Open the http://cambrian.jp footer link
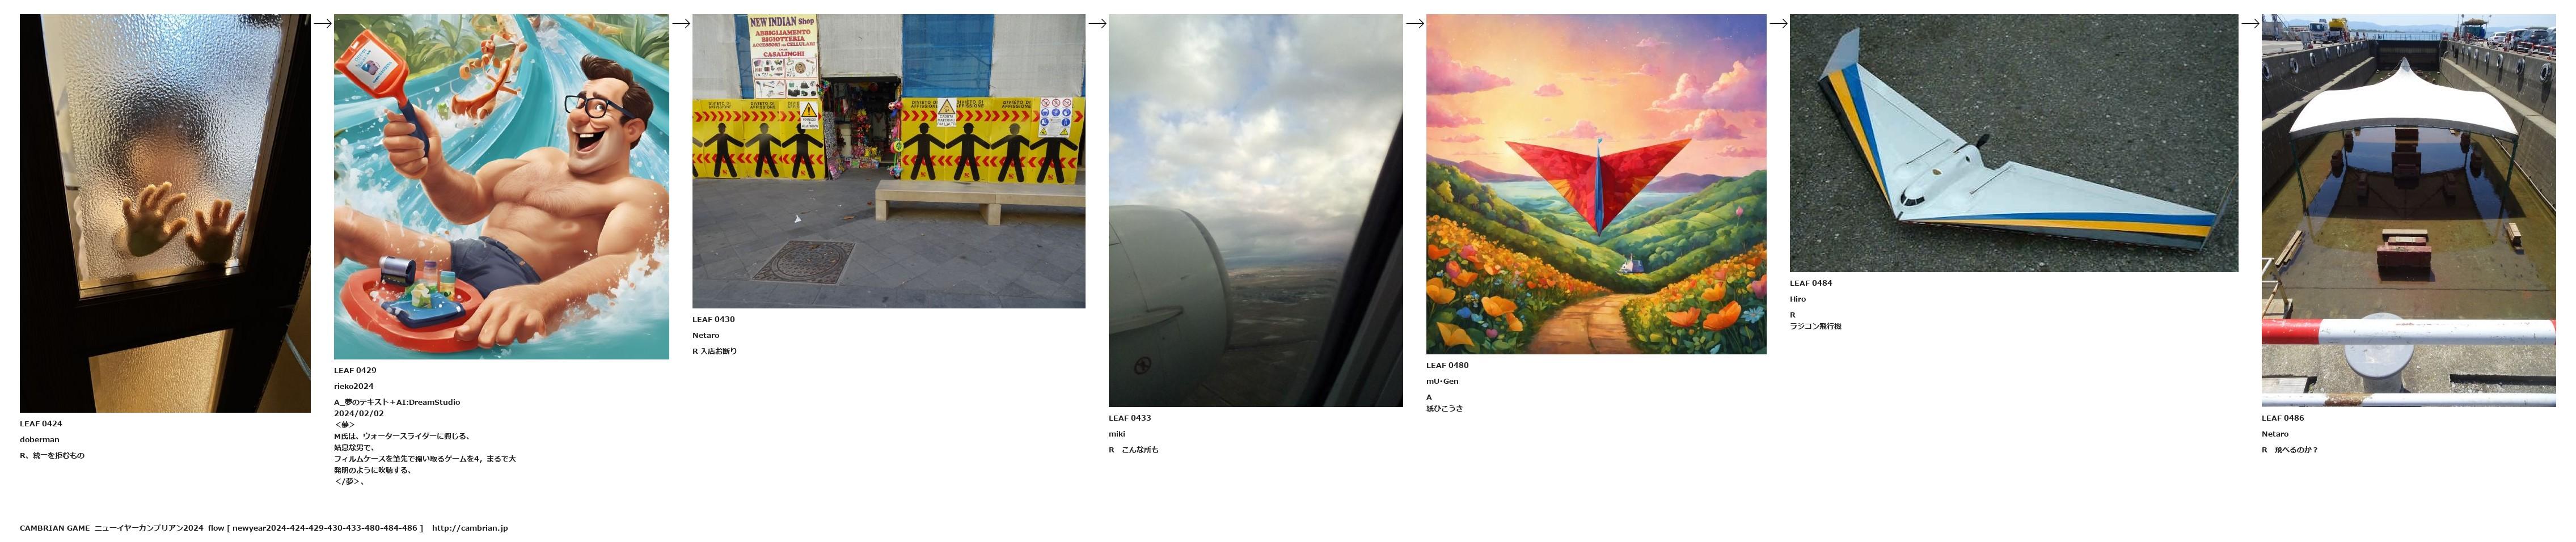Screen dimensions: 2576x542 (x=470, y=528)
